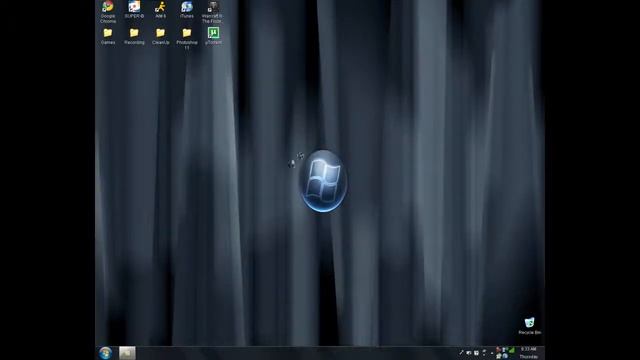Open the Warcraft III Frozen Throne shortcut

point(213,11)
